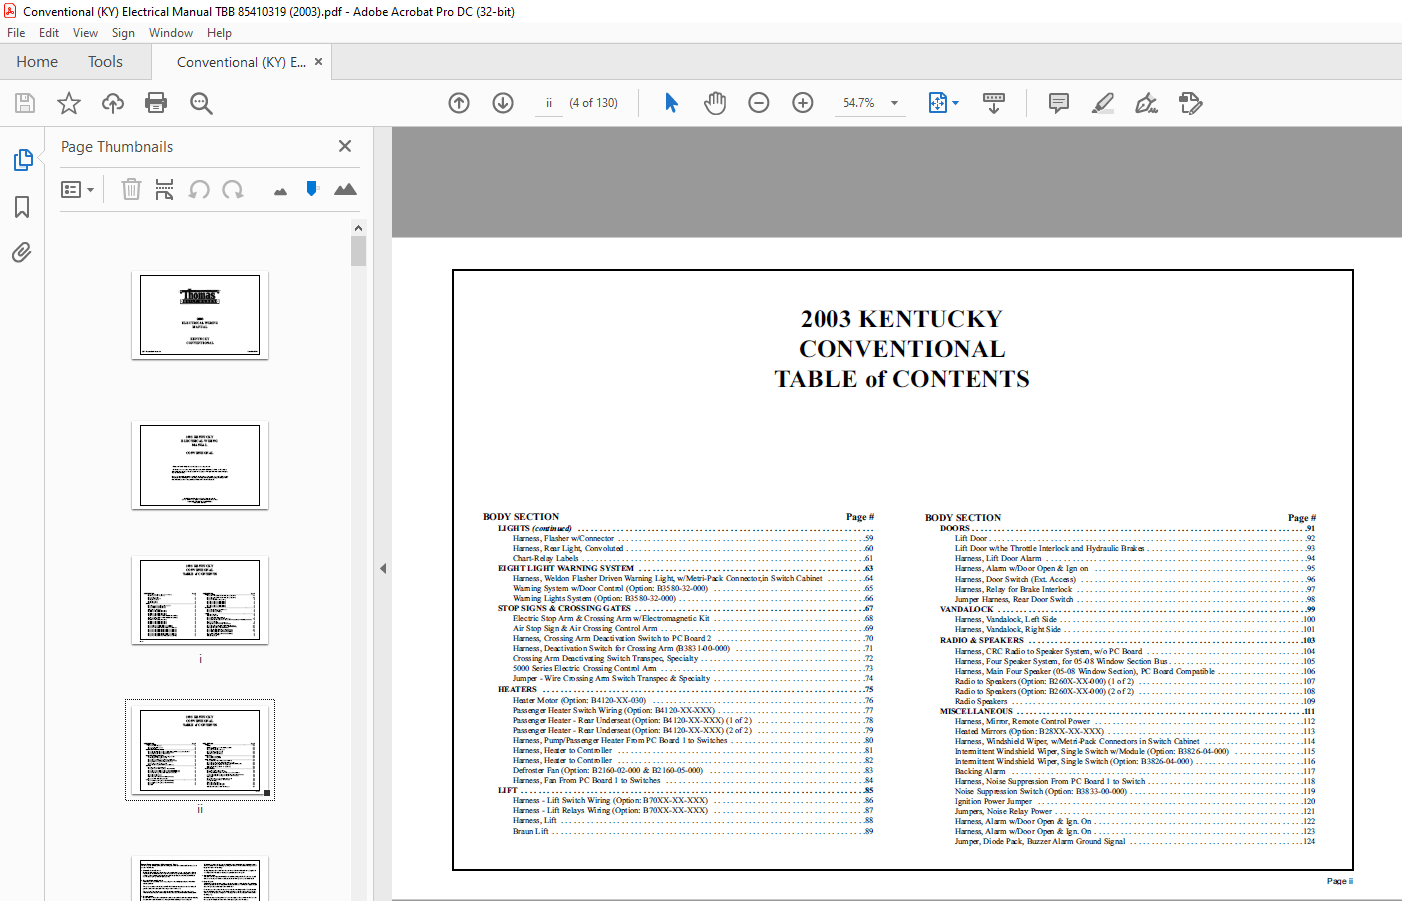This screenshot has width=1402, height=901.
Task: Delete the selected page thumbnail
Action: [x=131, y=189]
